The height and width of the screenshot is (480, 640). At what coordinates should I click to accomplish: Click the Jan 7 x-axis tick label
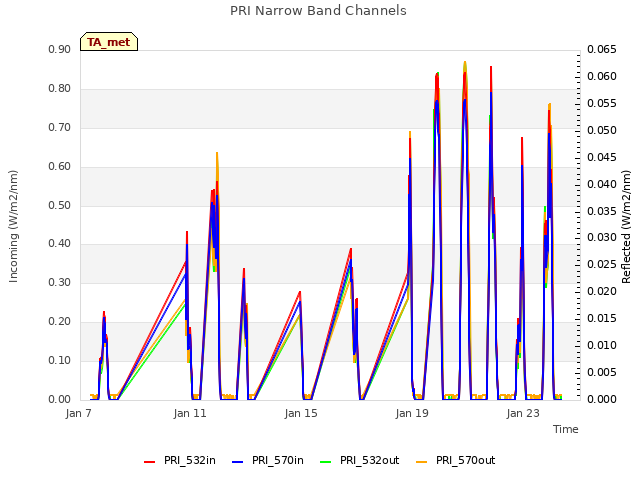[x=78, y=413]
